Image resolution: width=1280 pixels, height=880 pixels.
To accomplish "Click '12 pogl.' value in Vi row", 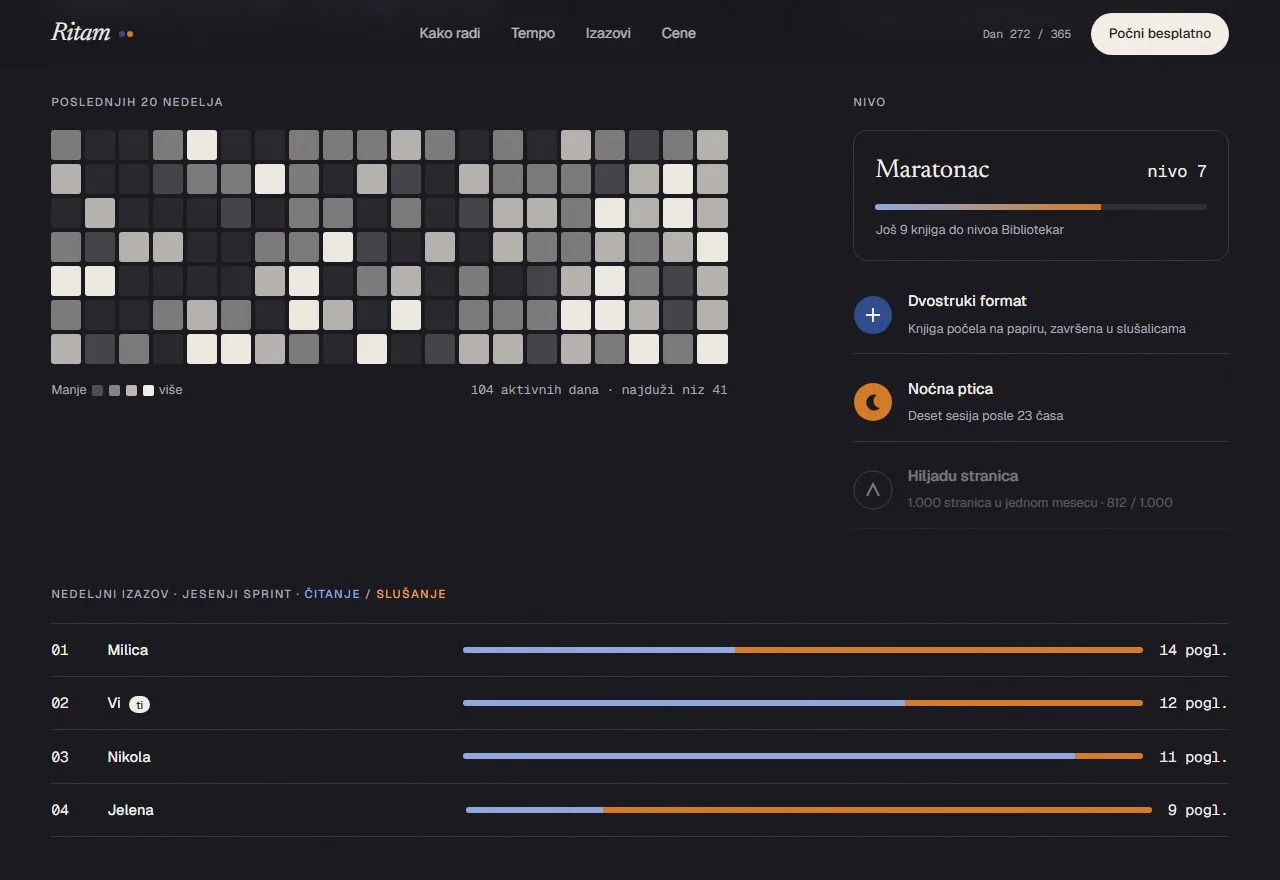I will coord(1193,703).
